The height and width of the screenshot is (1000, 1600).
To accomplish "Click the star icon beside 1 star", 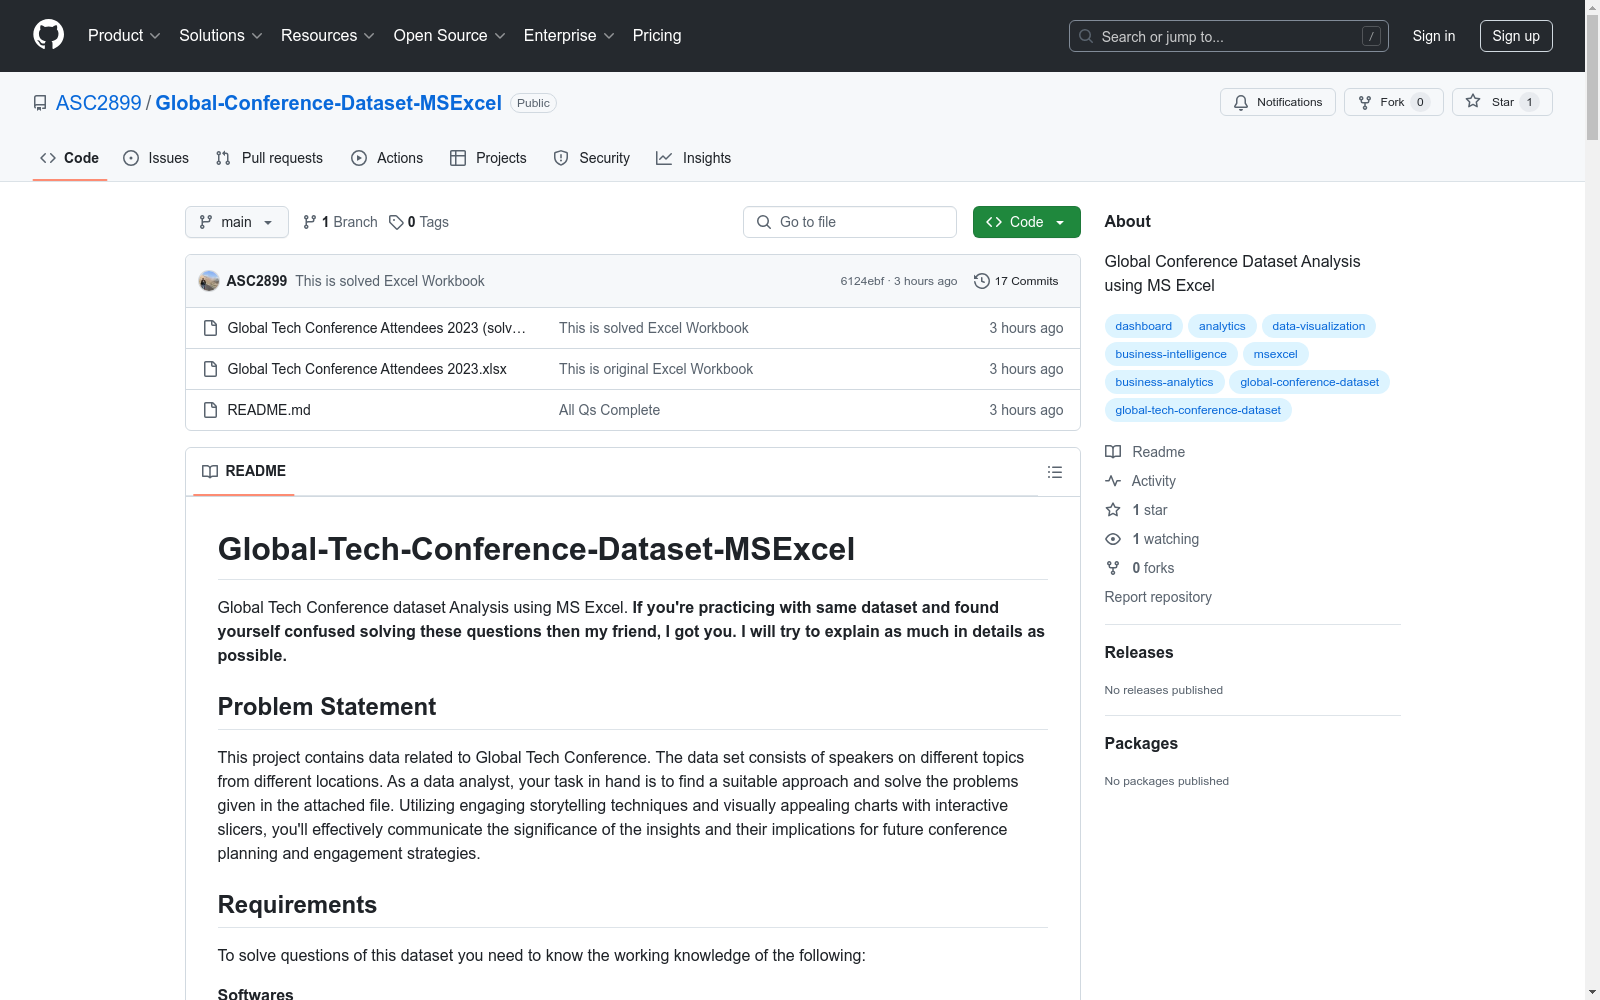I will click(x=1113, y=510).
